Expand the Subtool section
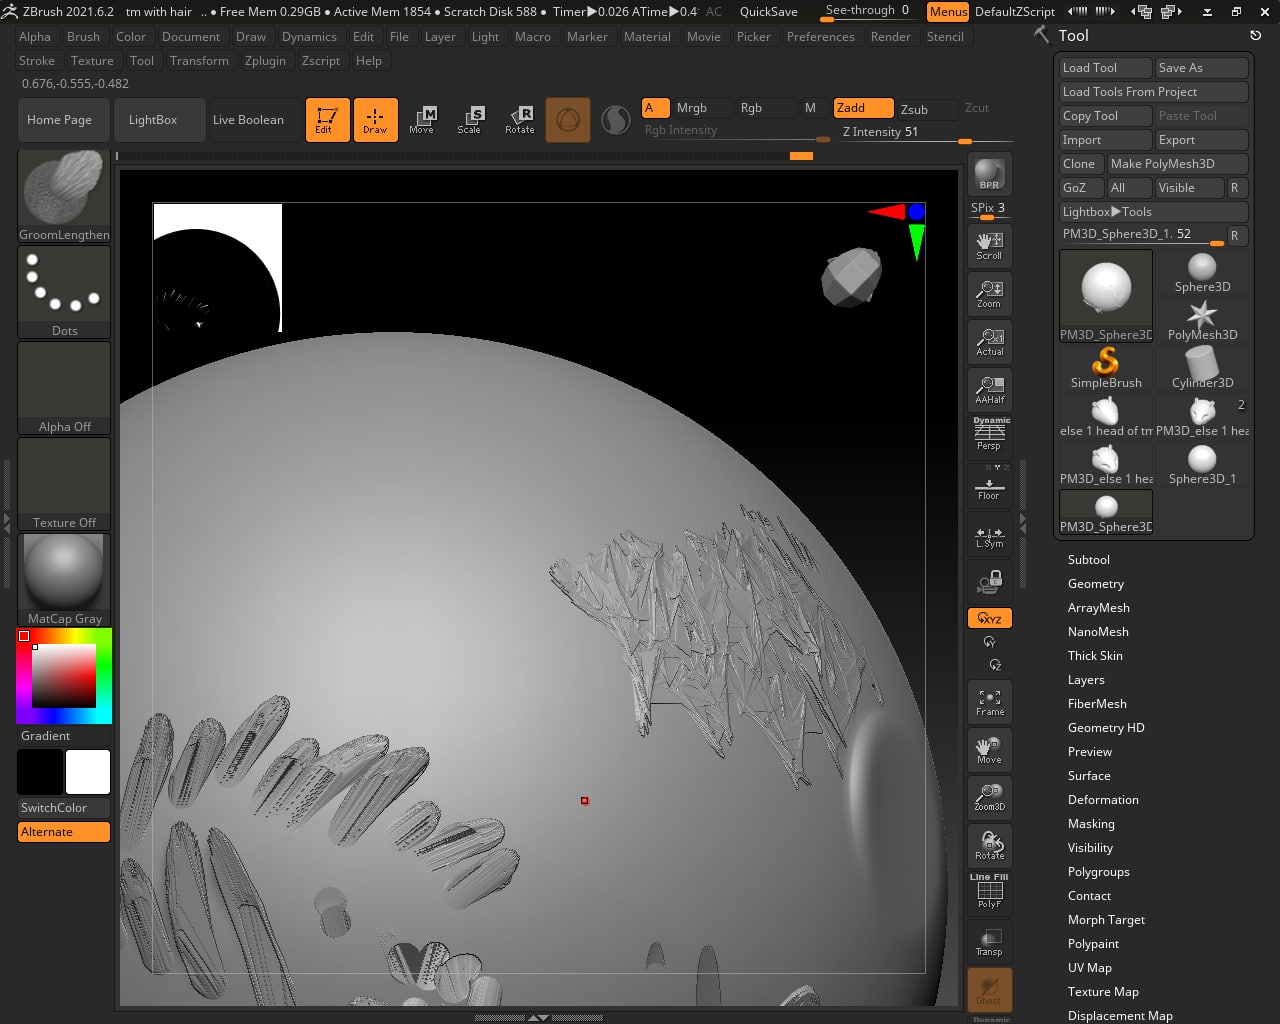 click(x=1088, y=560)
